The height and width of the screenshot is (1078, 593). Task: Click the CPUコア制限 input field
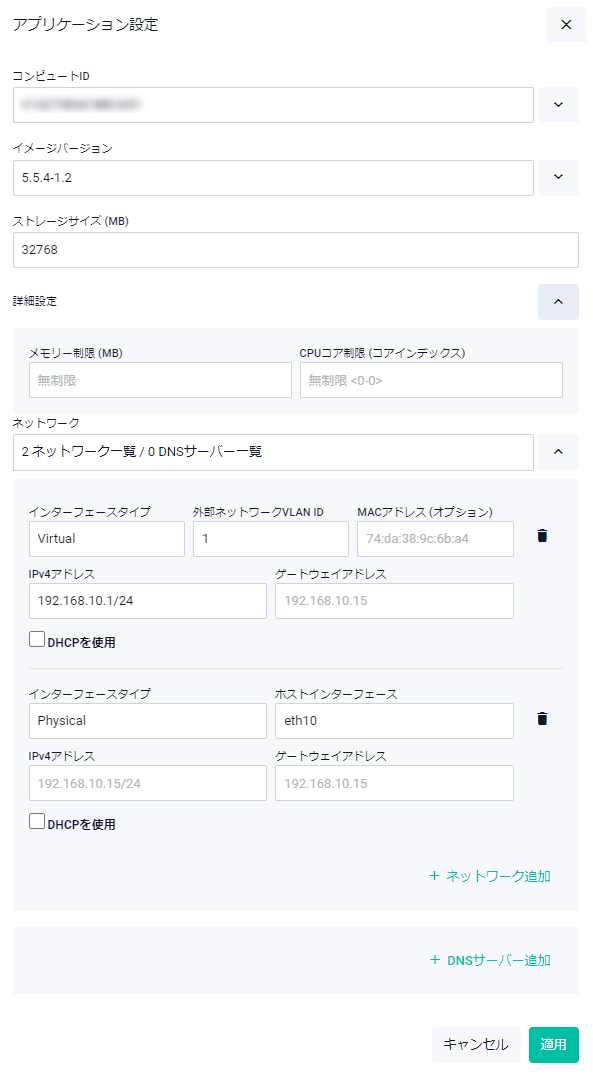431,380
